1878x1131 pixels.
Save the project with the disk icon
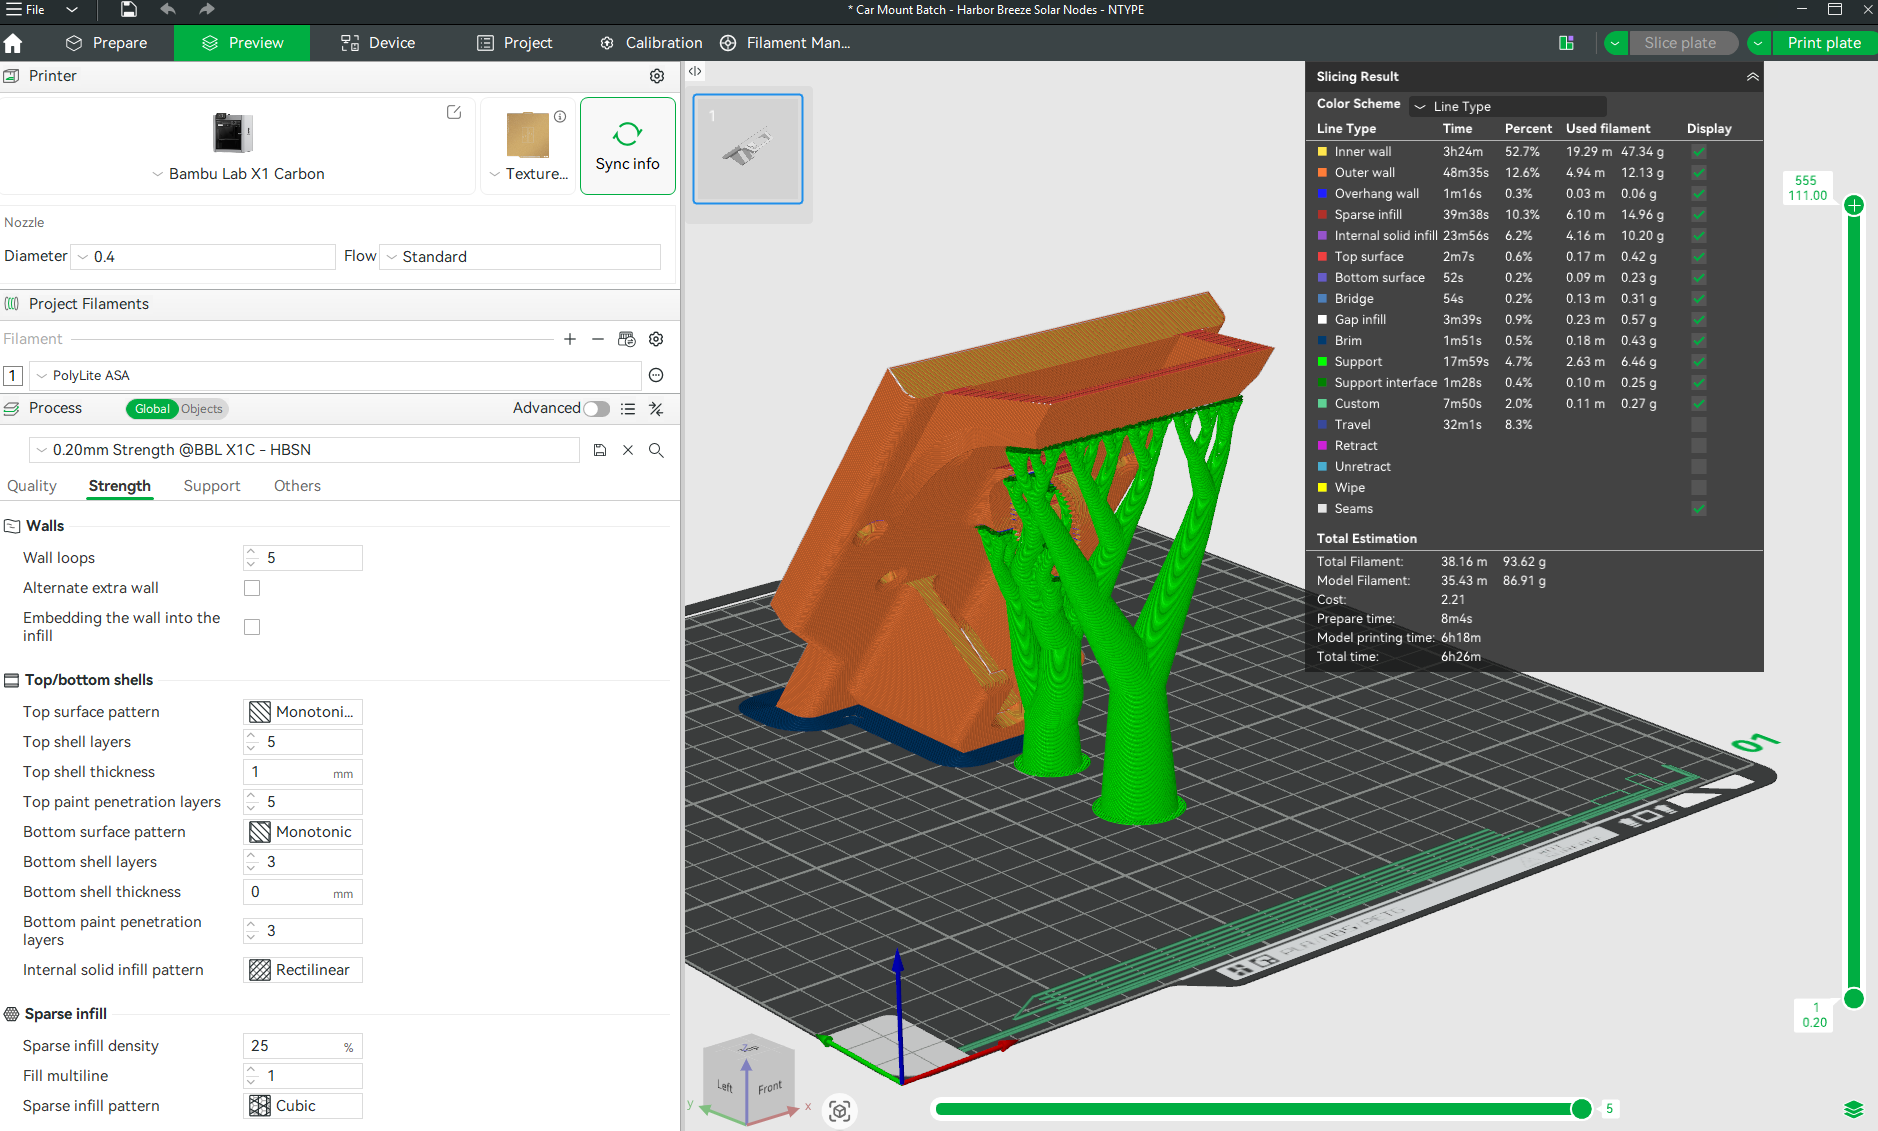[x=129, y=9]
